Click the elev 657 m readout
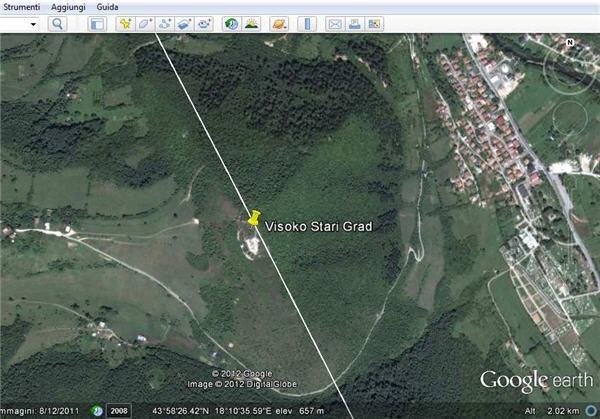The width and height of the screenshot is (600, 419). [300, 411]
